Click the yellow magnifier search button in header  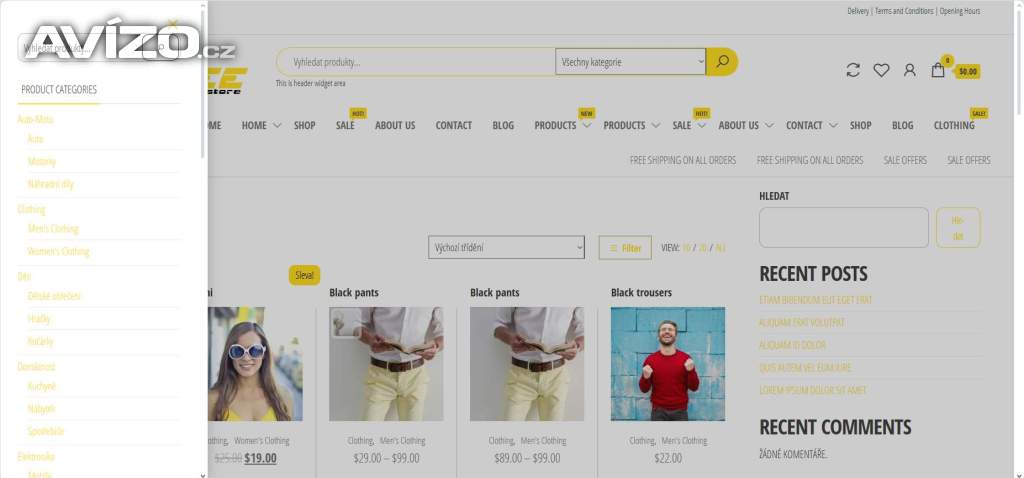tap(722, 61)
